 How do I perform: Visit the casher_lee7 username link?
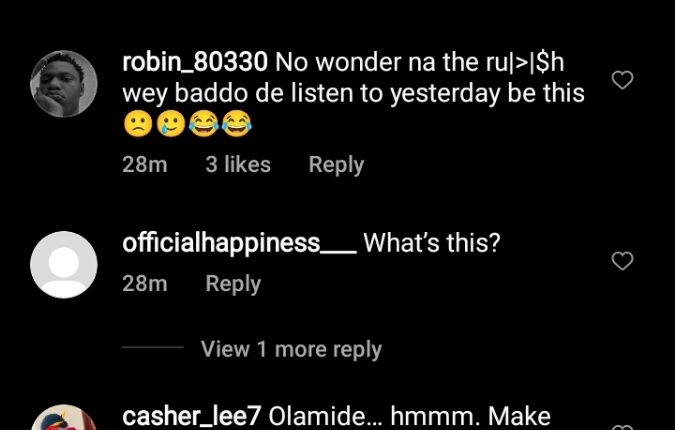click(x=192, y=416)
